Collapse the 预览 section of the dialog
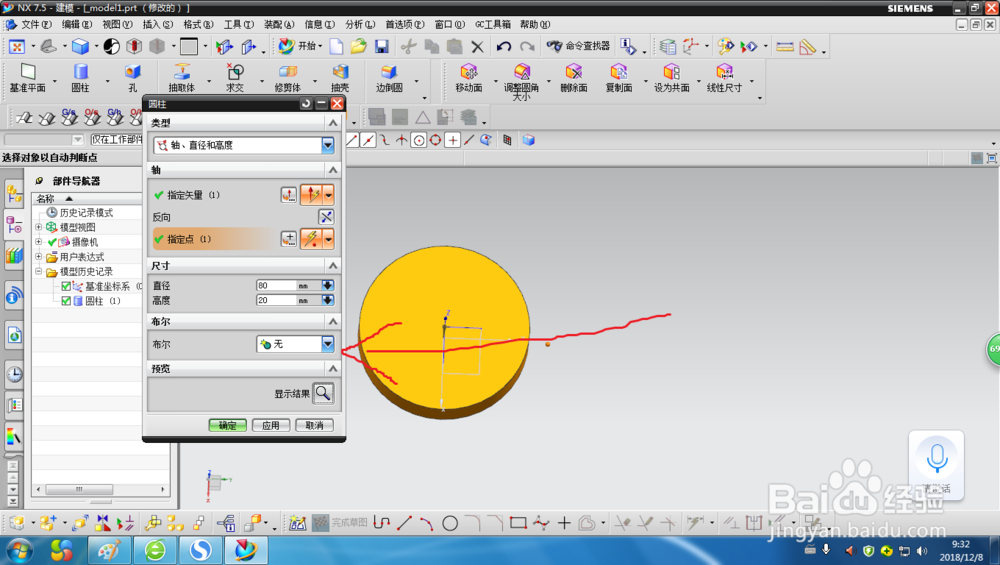The image size is (1000, 565). point(333,369)
